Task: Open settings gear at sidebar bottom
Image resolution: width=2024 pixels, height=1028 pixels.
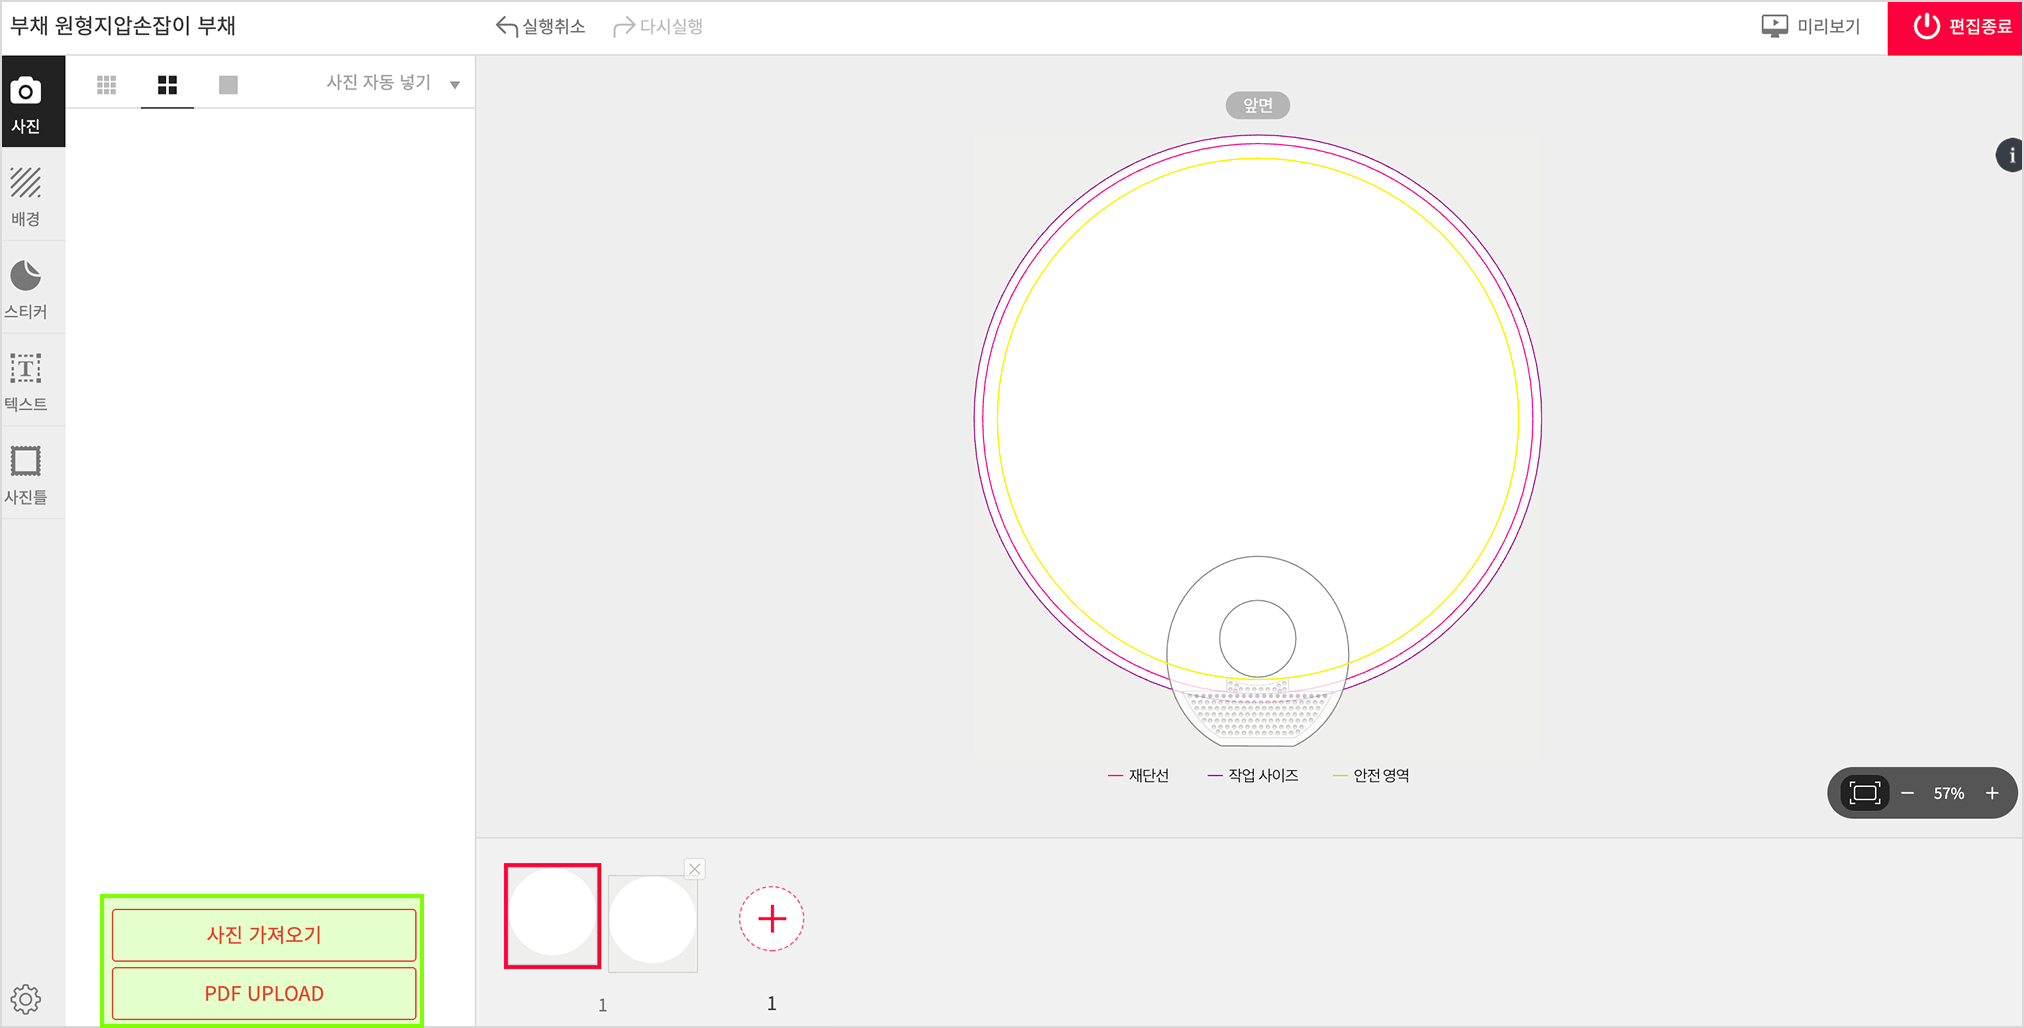Action: [x=26, y=998]
